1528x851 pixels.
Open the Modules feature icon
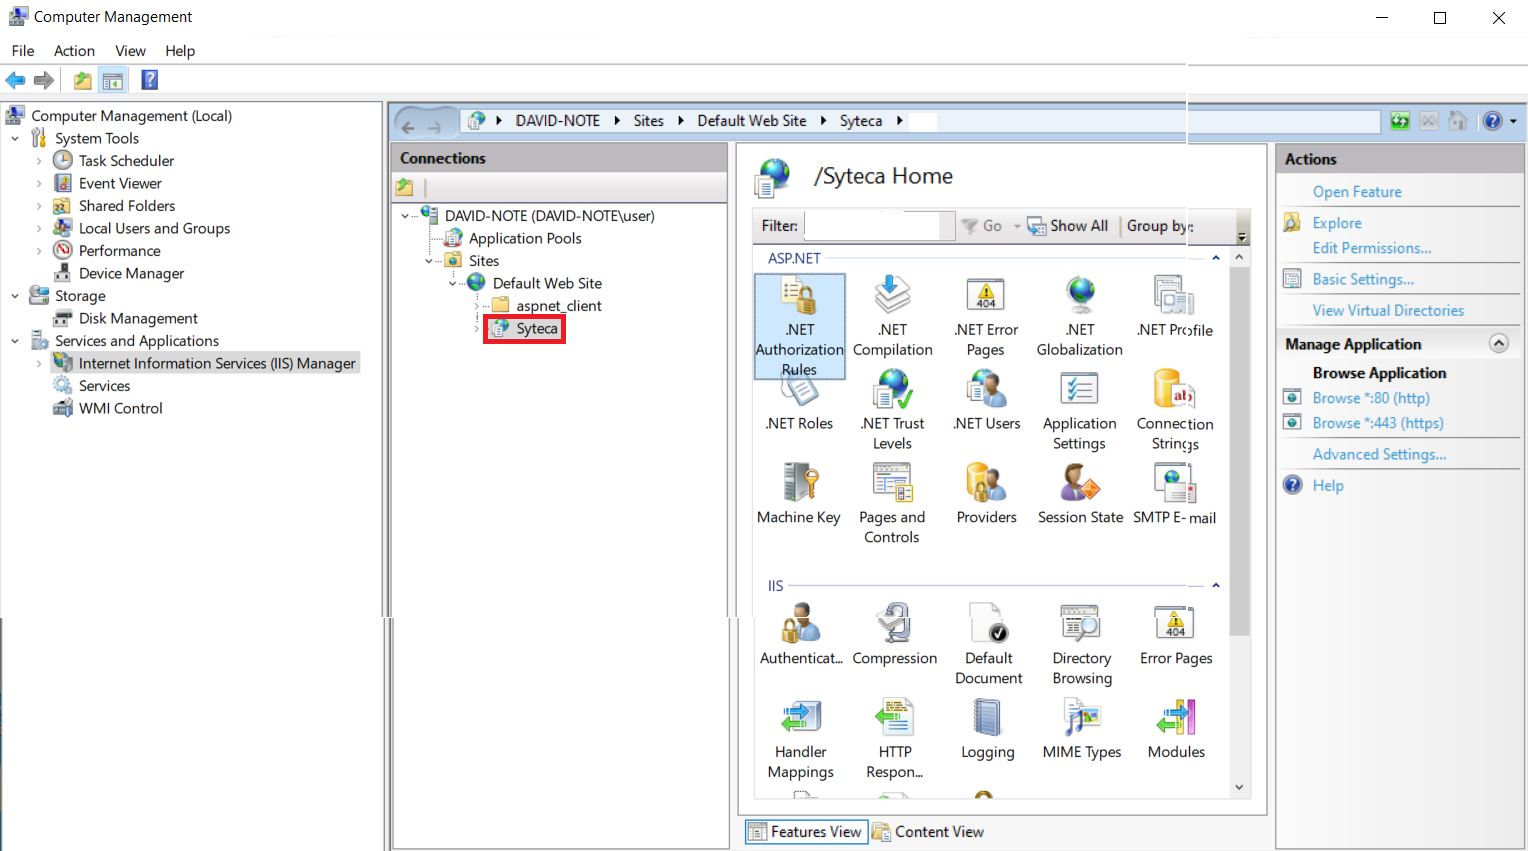(1176, 719)
